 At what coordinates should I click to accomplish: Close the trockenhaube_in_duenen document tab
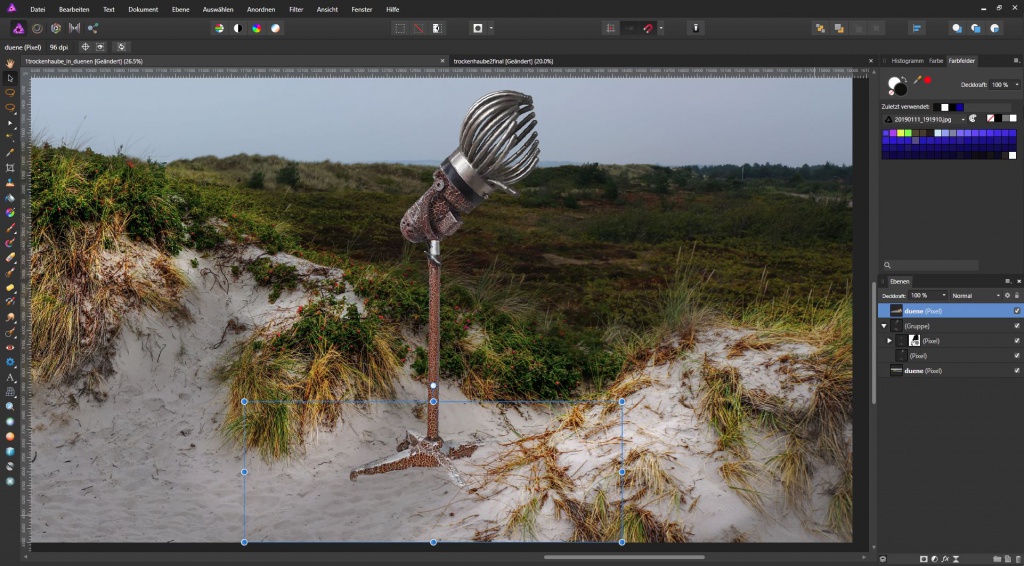click(x=443, y=61)
